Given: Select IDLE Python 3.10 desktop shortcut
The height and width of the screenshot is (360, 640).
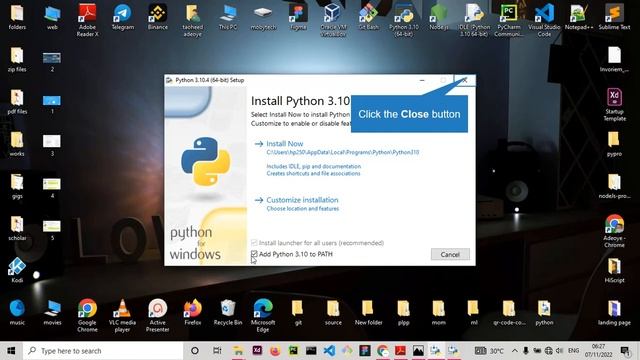Looking at the screenshot, I should click(x=473, y=20).
